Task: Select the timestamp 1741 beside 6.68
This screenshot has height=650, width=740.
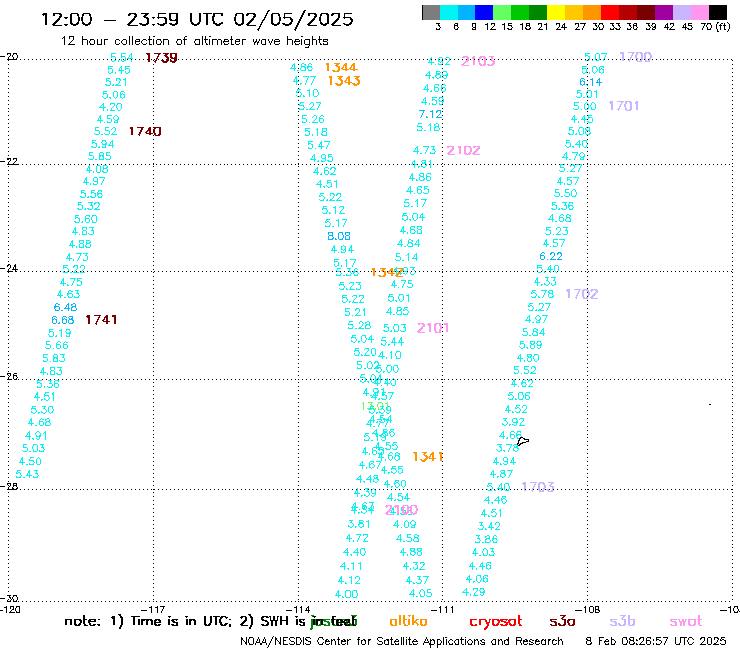Action: tap(101, 320)
